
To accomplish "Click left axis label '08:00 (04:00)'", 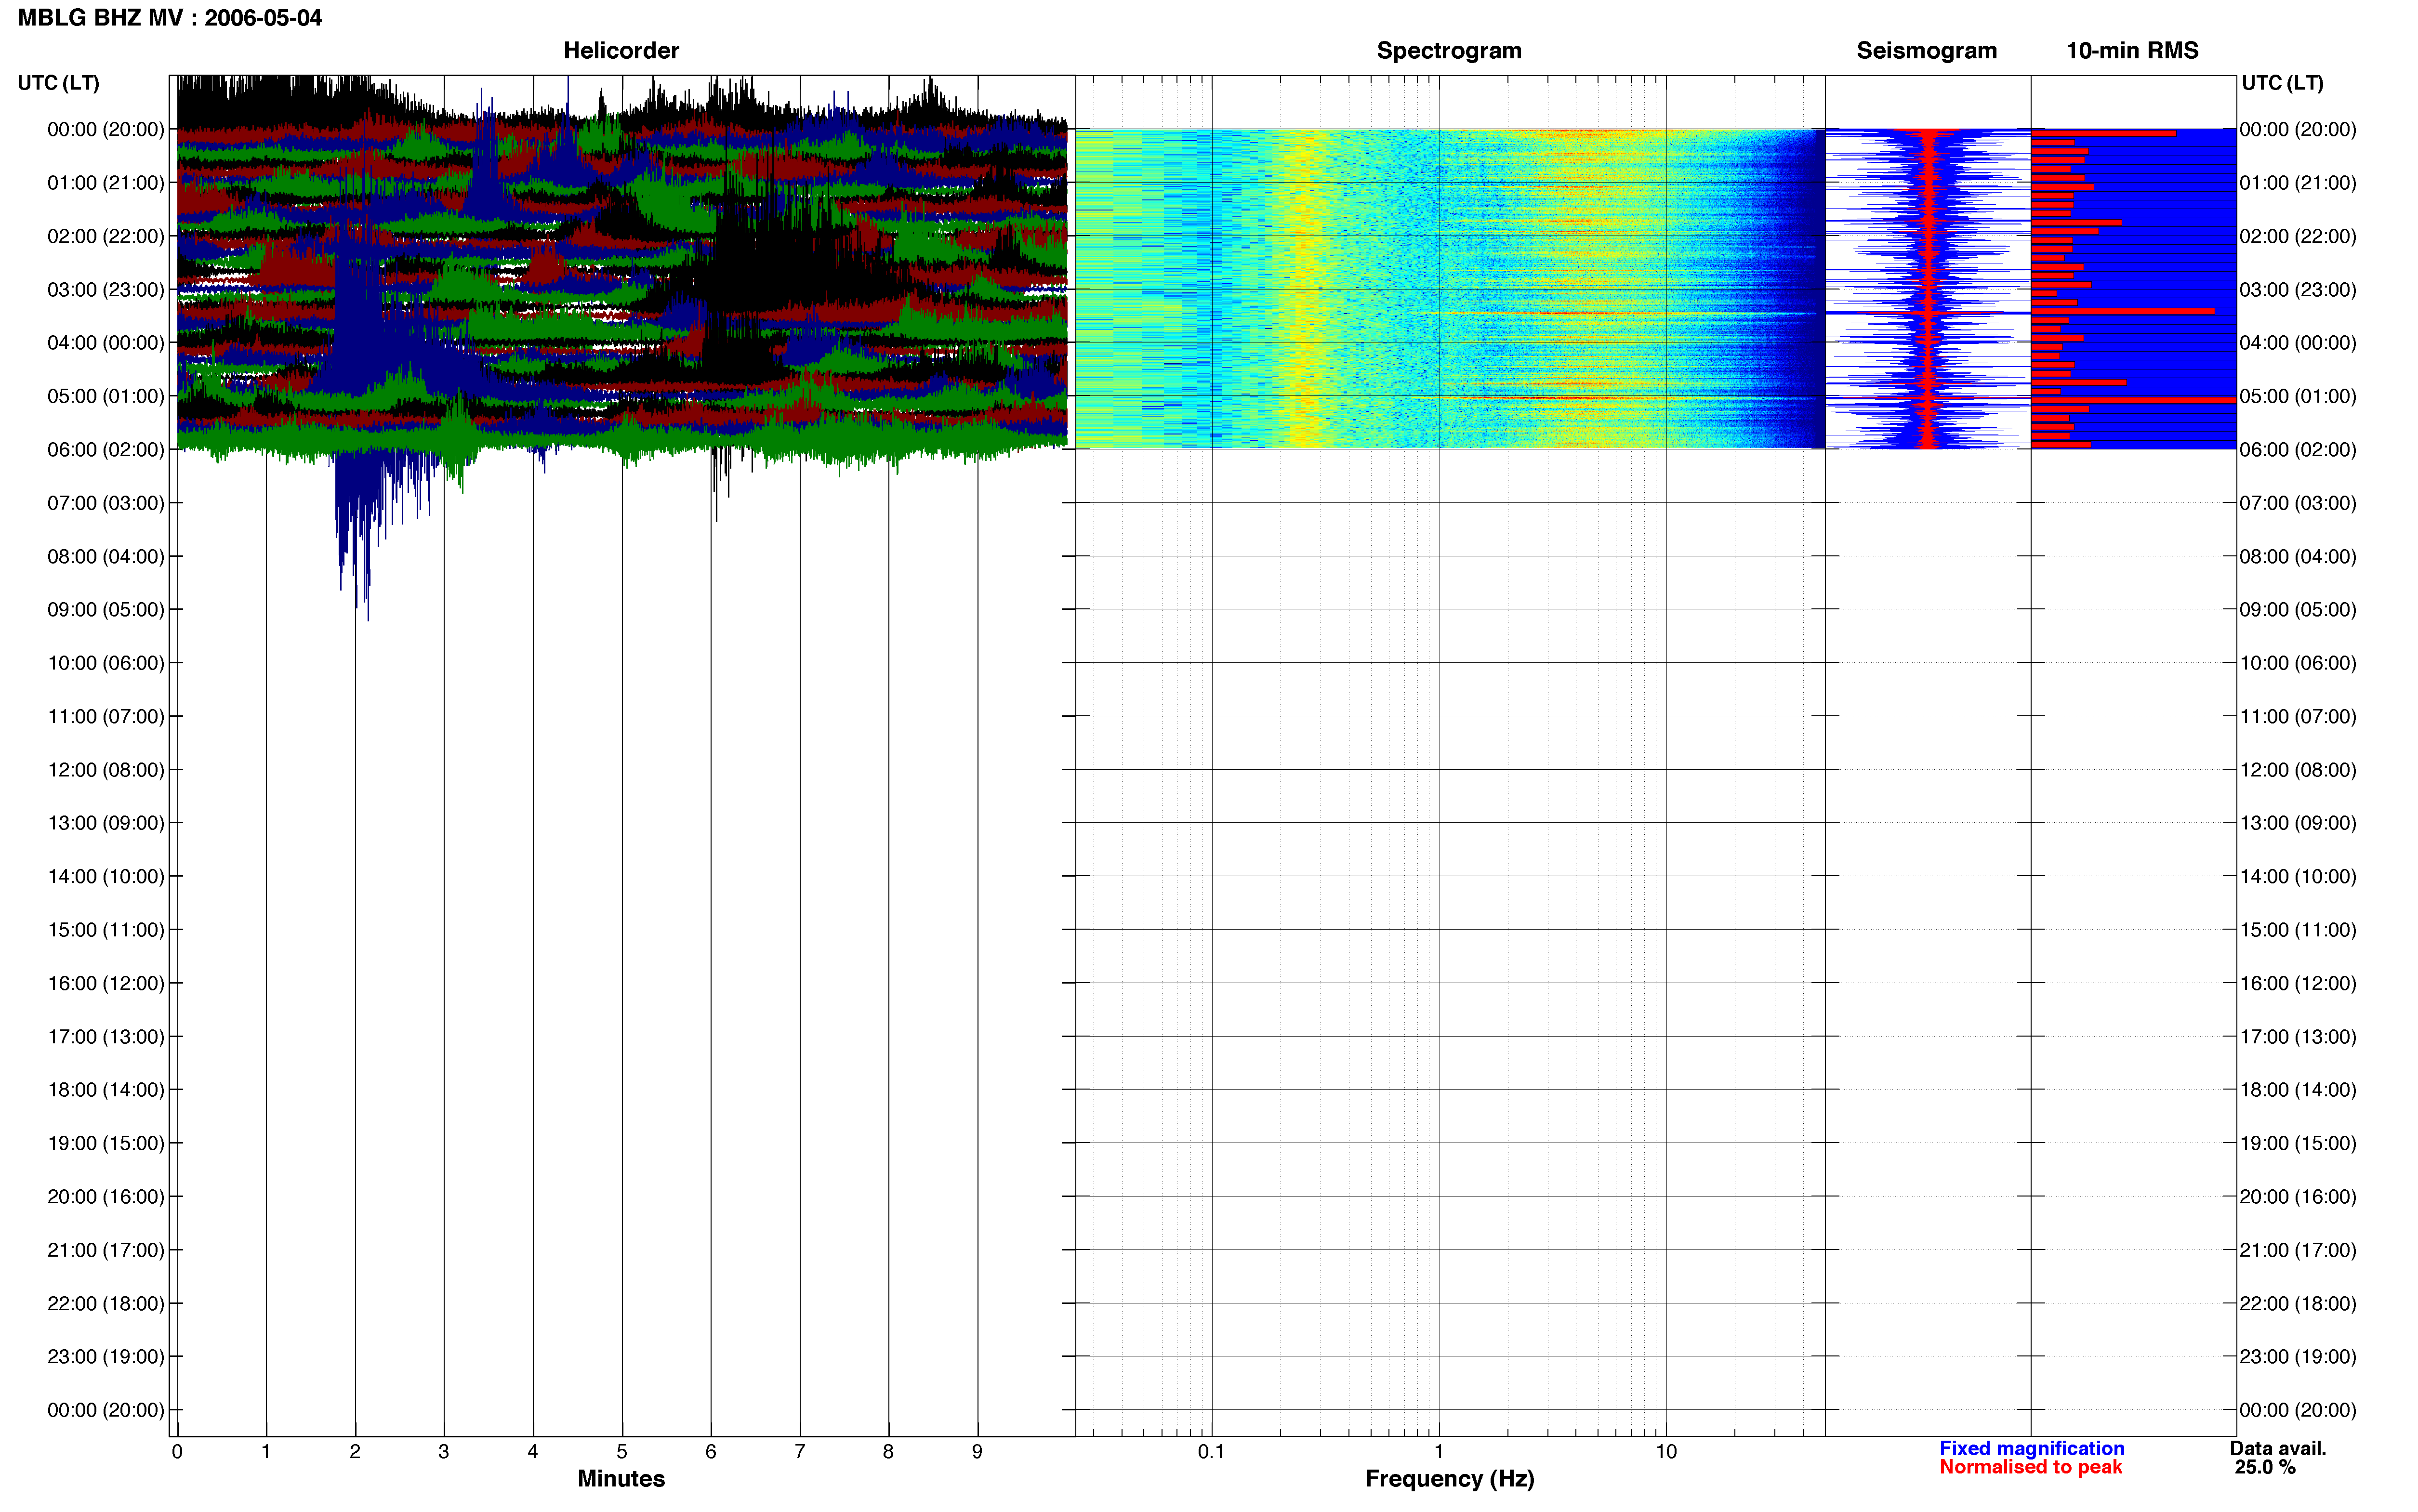I will point(106,556).
